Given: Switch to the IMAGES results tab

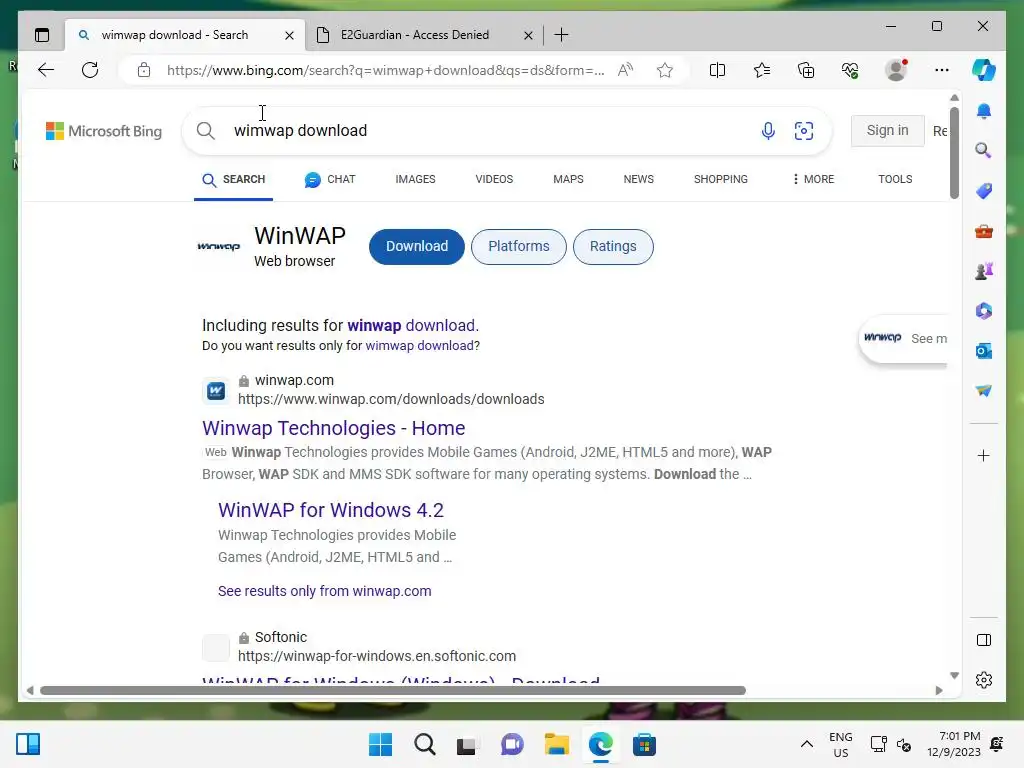Looking at the screenshot, I should [415, 179].
